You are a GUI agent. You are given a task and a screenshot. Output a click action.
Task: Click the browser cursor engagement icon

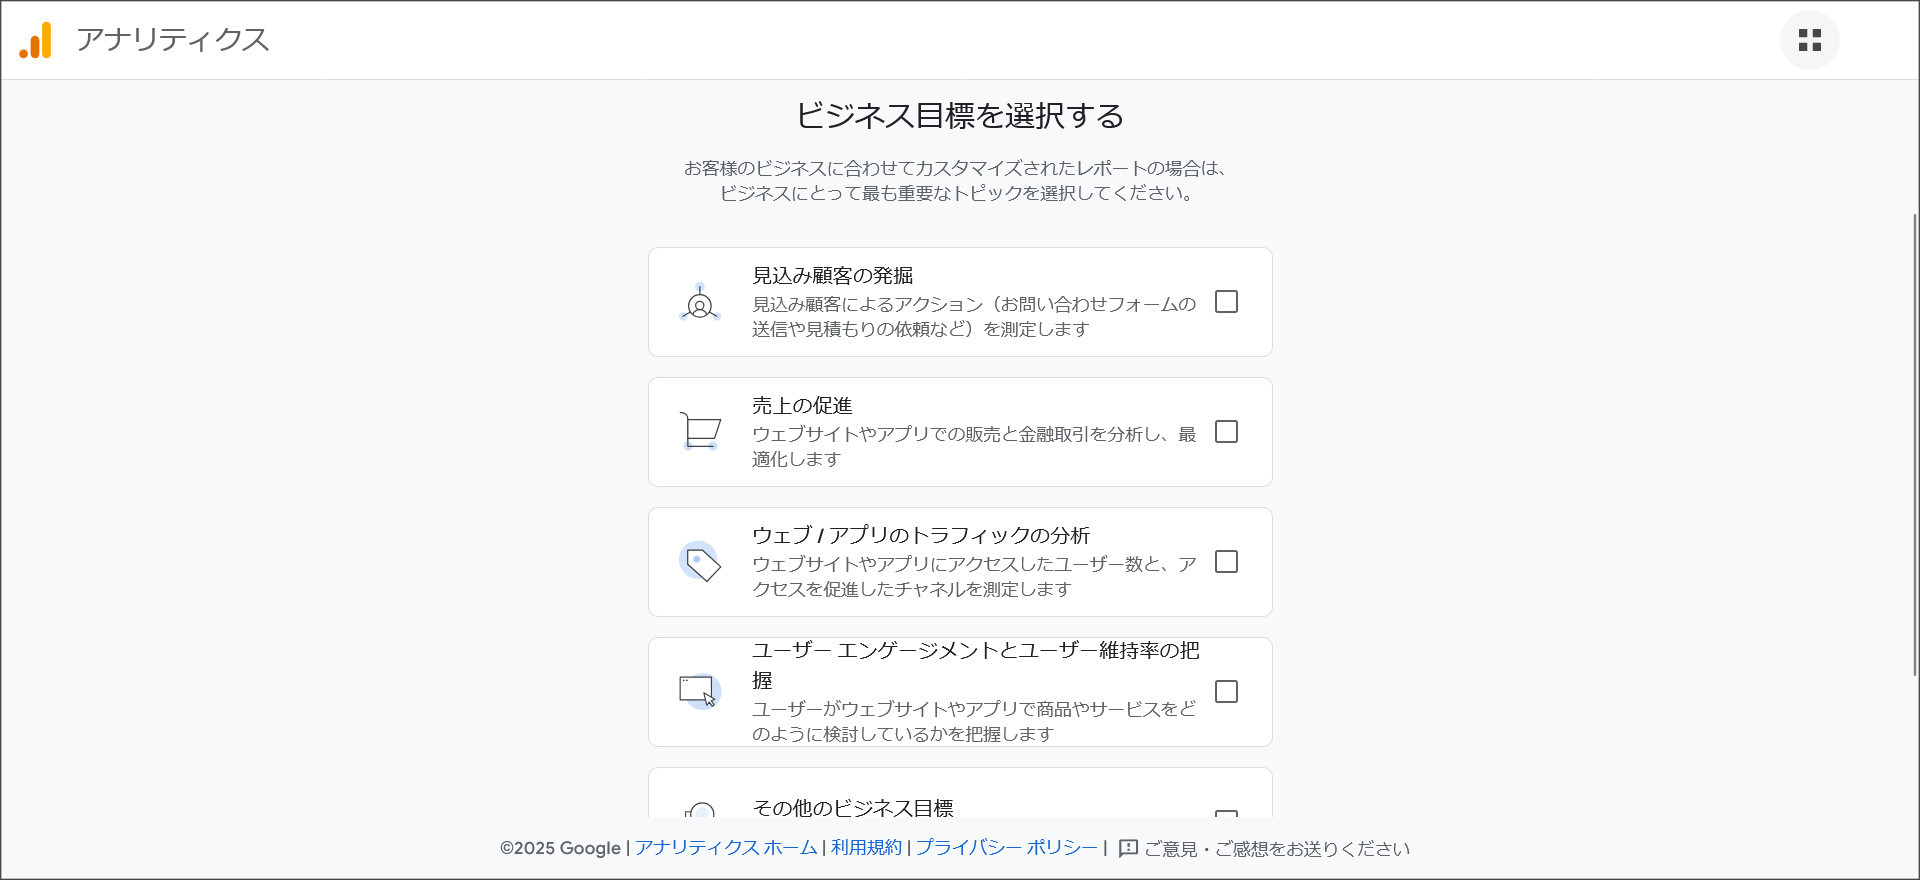[700, 691]
